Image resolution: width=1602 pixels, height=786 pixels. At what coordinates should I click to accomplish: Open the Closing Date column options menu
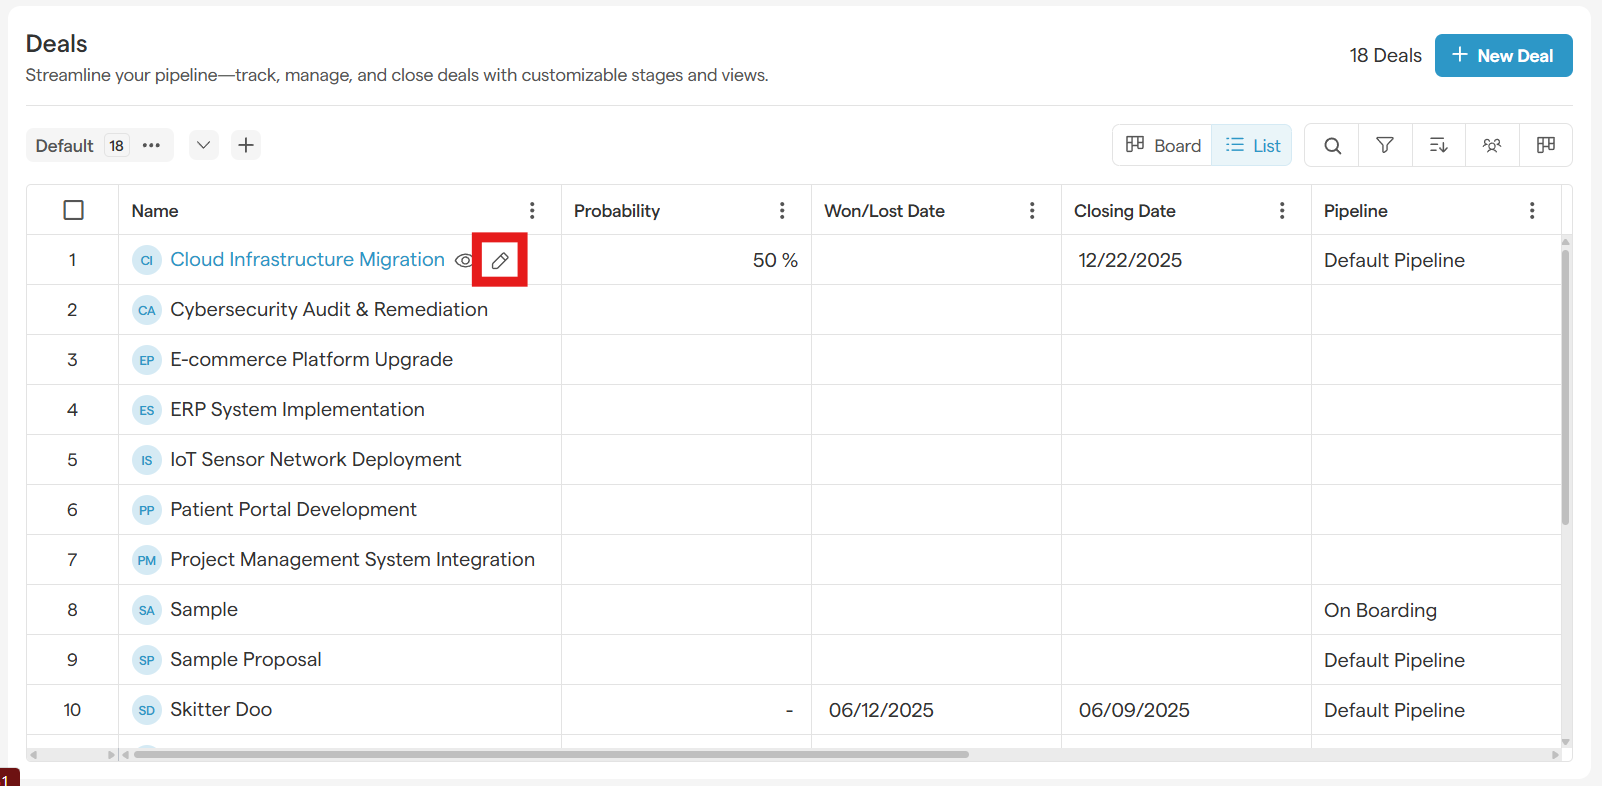tap(1282, 210)
